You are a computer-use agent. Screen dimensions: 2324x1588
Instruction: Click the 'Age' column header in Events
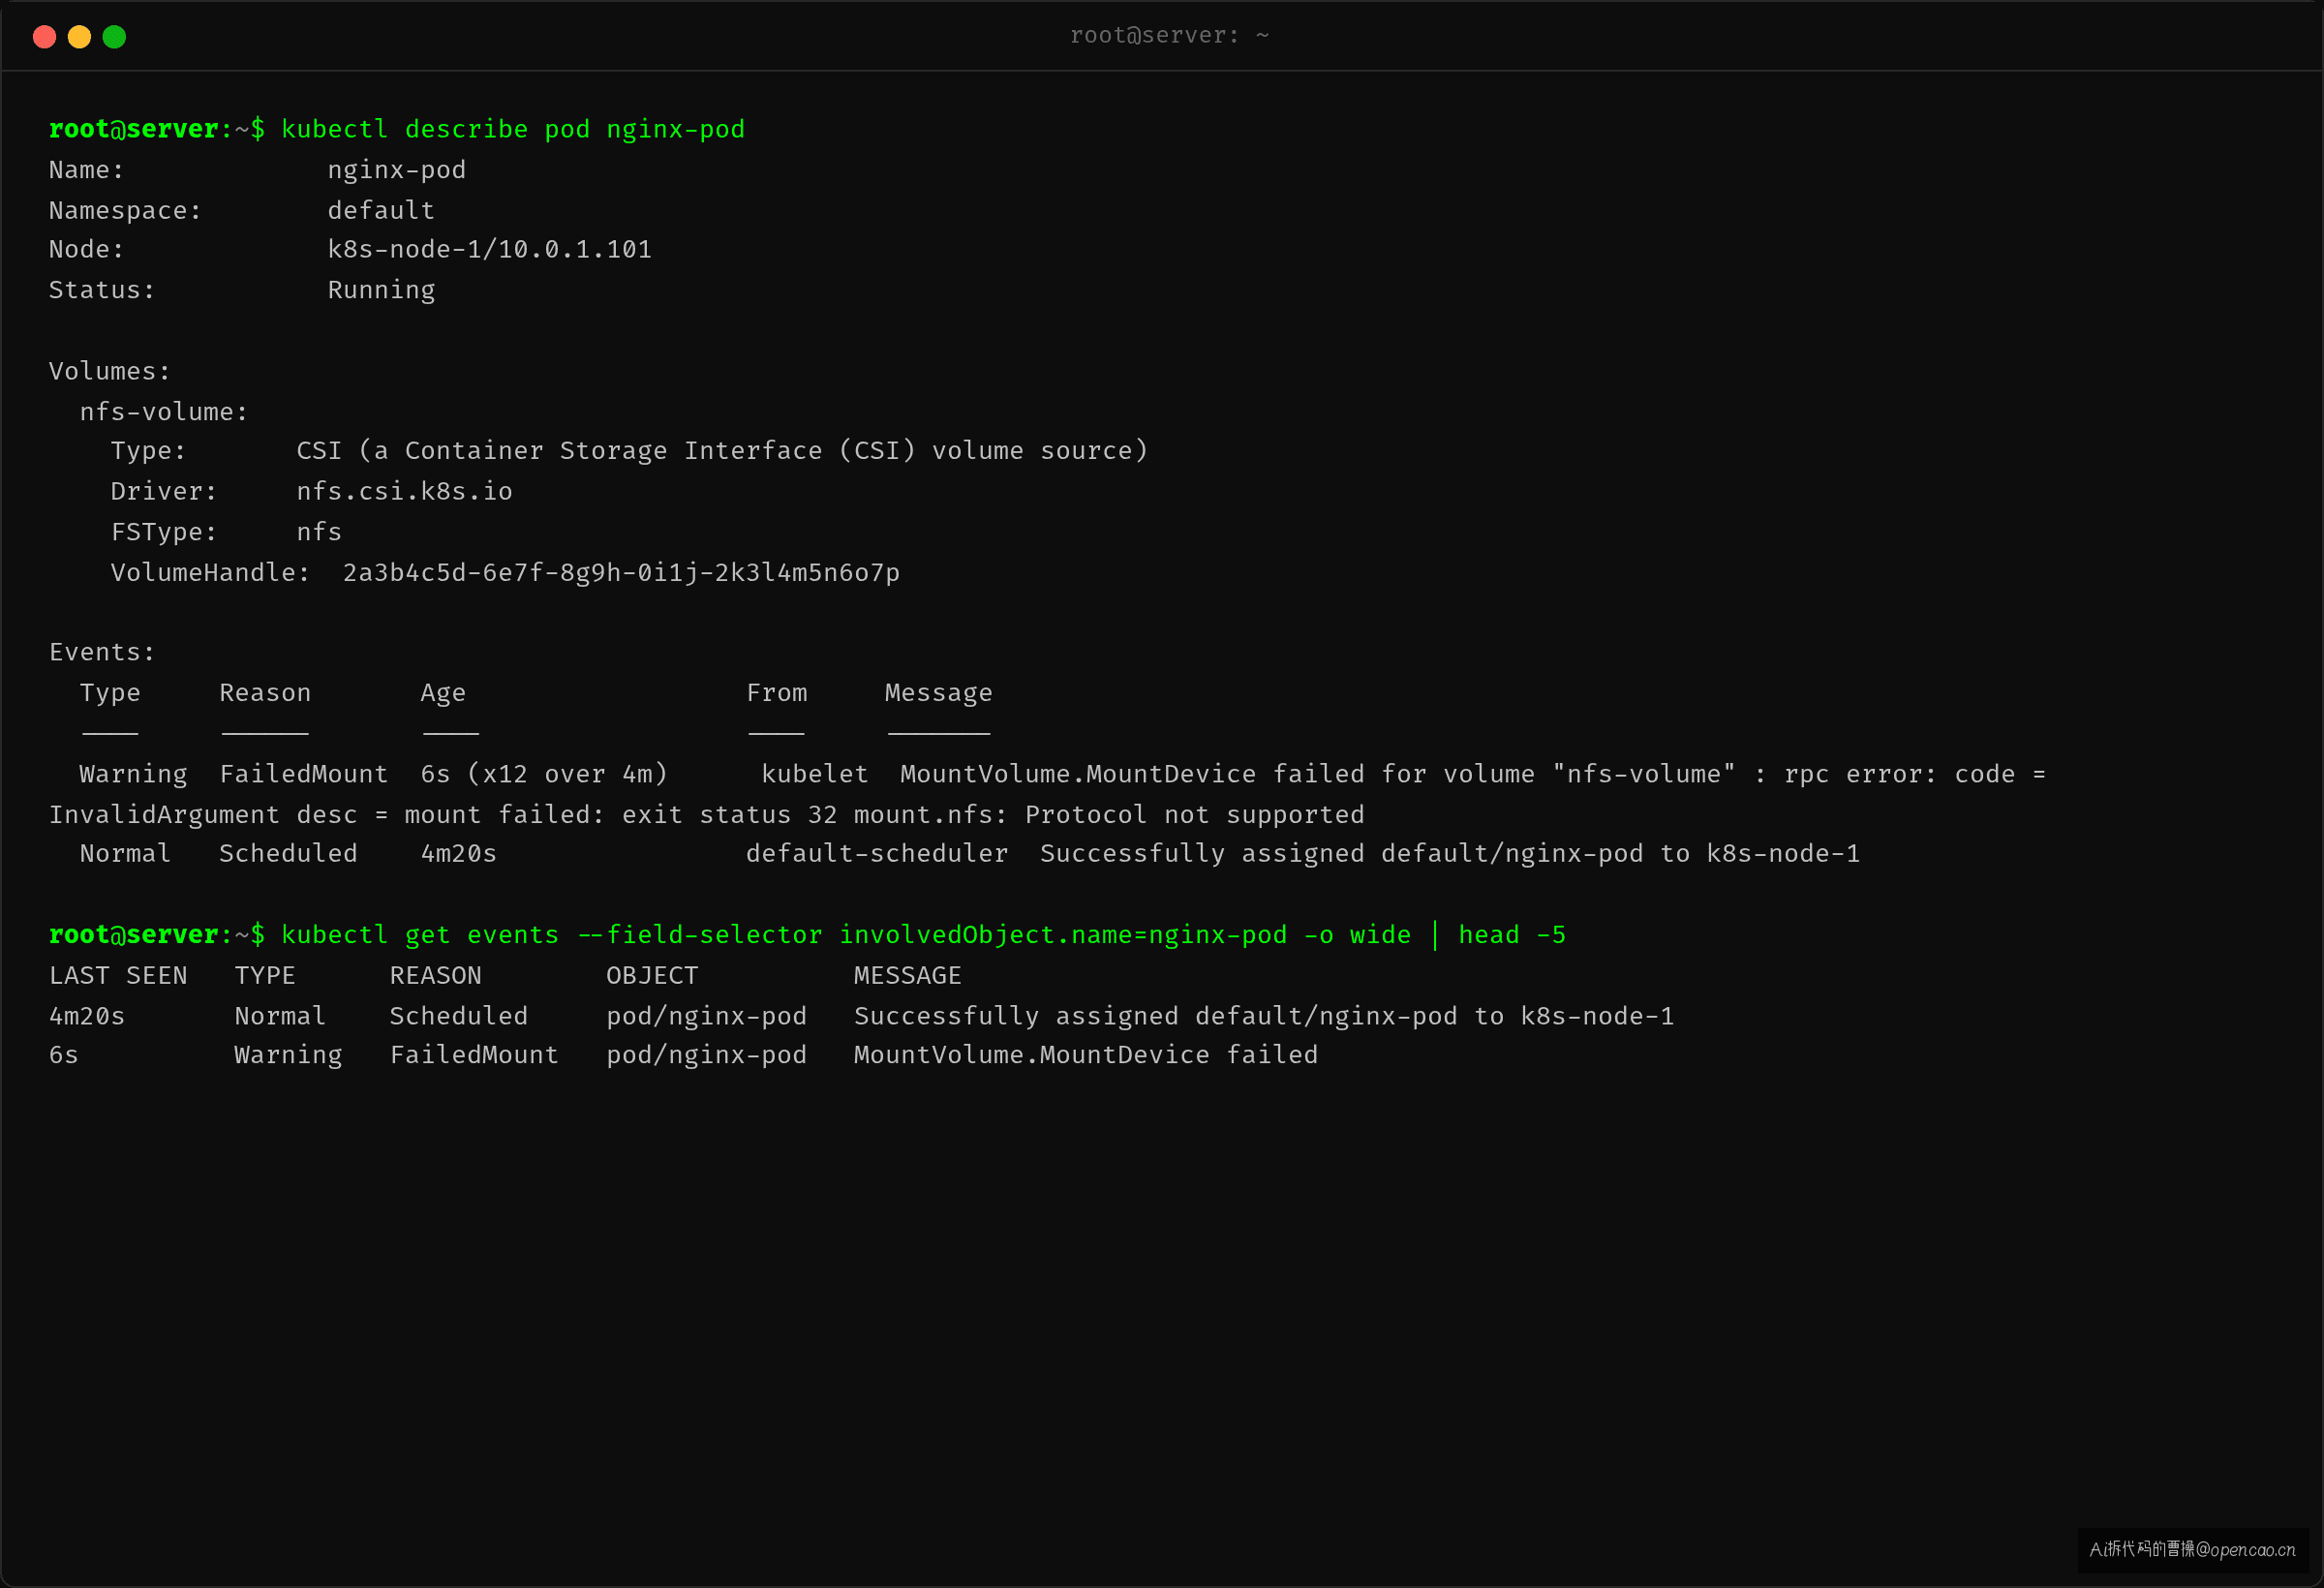coord(443,694)
